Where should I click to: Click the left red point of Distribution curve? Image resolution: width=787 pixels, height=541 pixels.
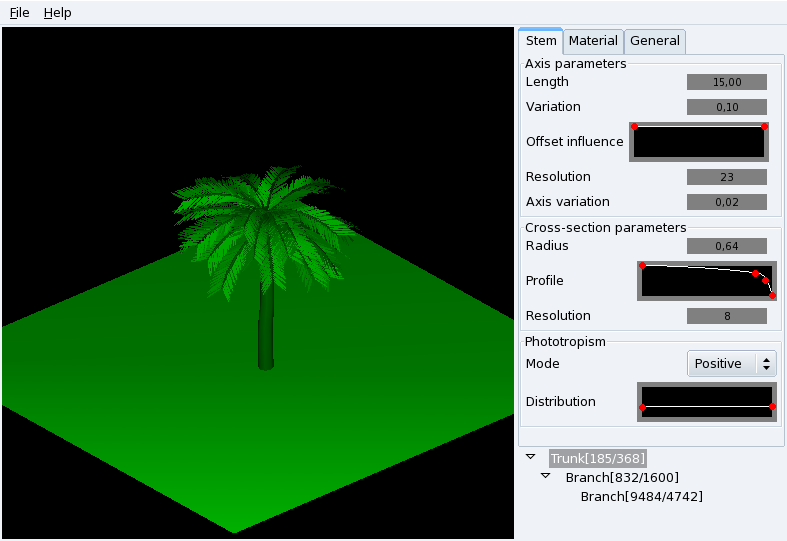tap(642, 408)
